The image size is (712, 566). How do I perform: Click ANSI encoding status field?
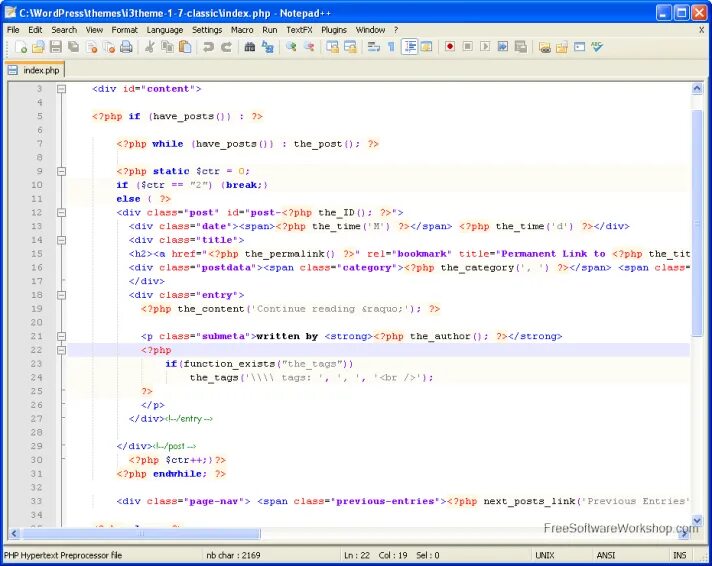tap(606, 555)
